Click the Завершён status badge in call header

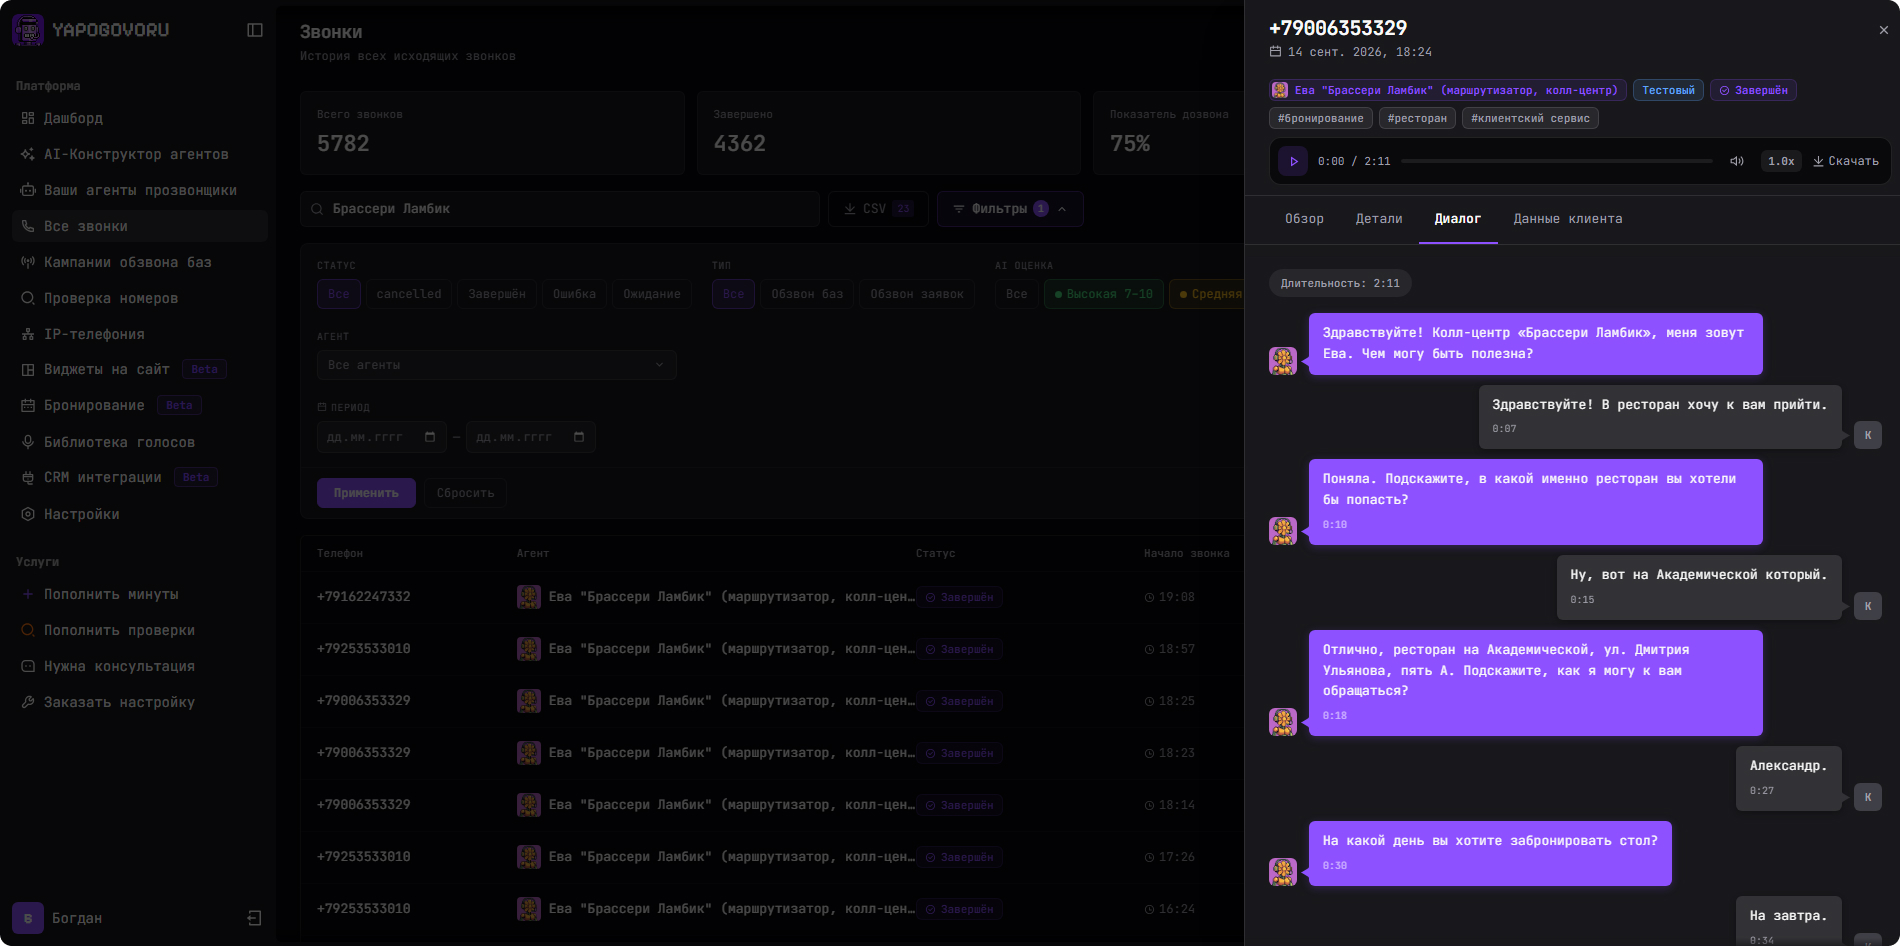(x=1753, y=90)
